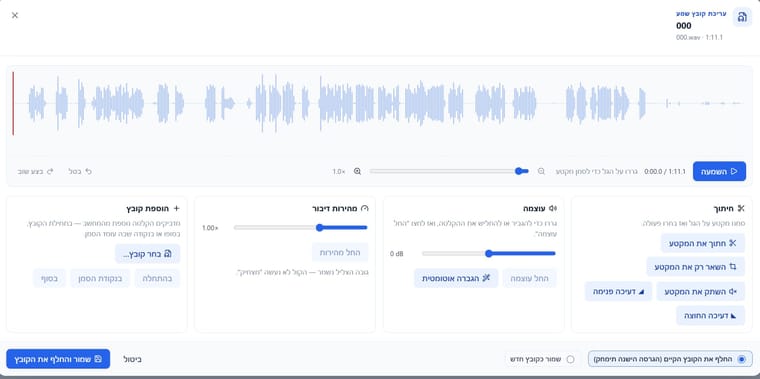Click החל מהירות apply speed button
The image size is (760, 379).
coord(340,253)
